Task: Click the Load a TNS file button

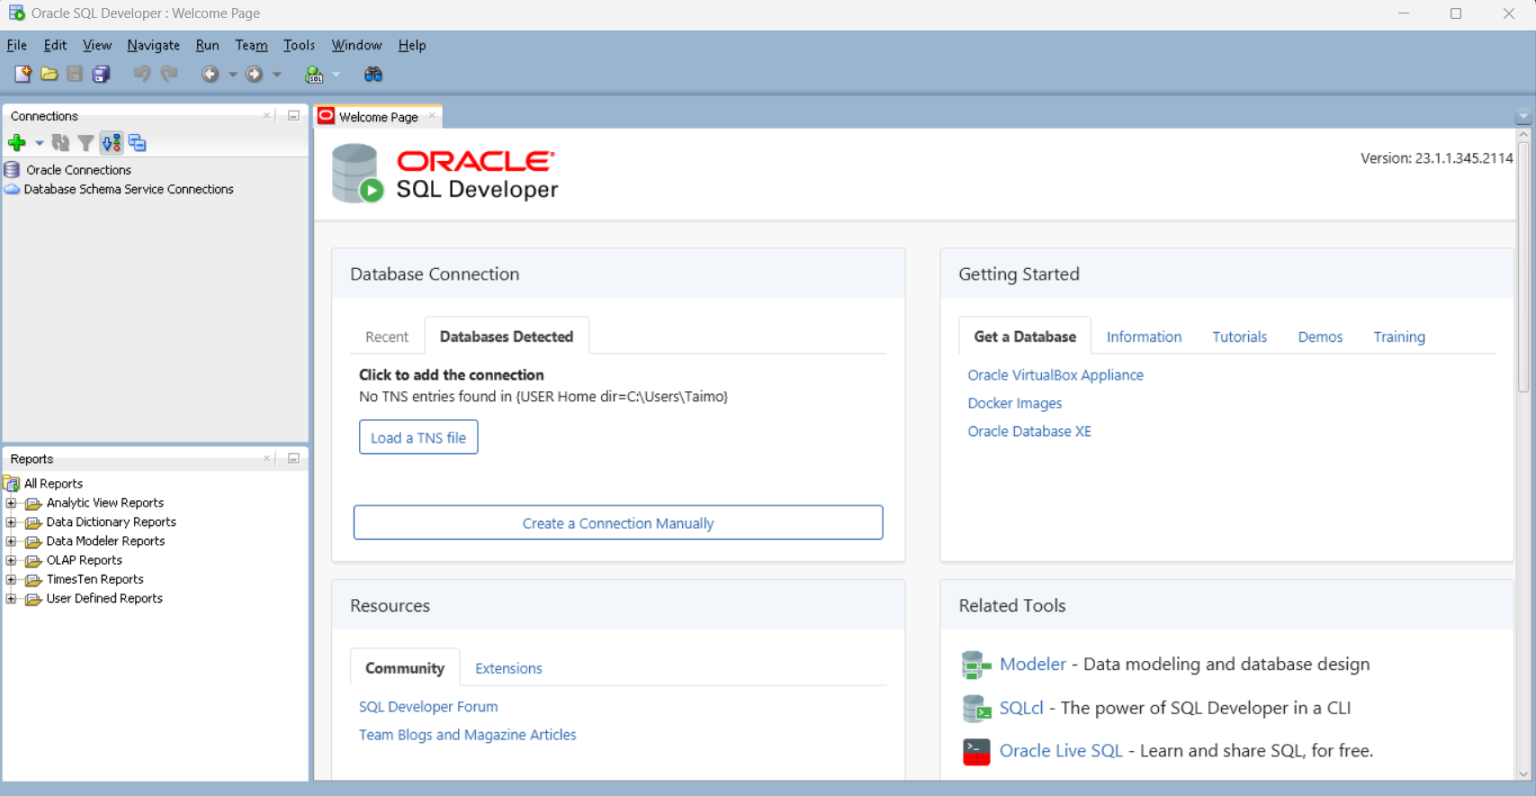Action: [418, 436]
